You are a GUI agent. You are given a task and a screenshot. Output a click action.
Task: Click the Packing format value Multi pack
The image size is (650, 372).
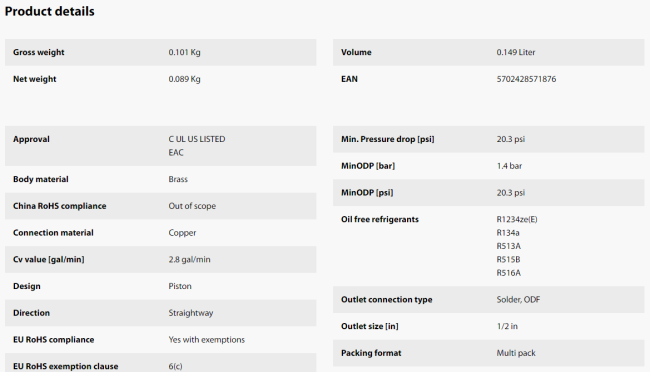516,353
